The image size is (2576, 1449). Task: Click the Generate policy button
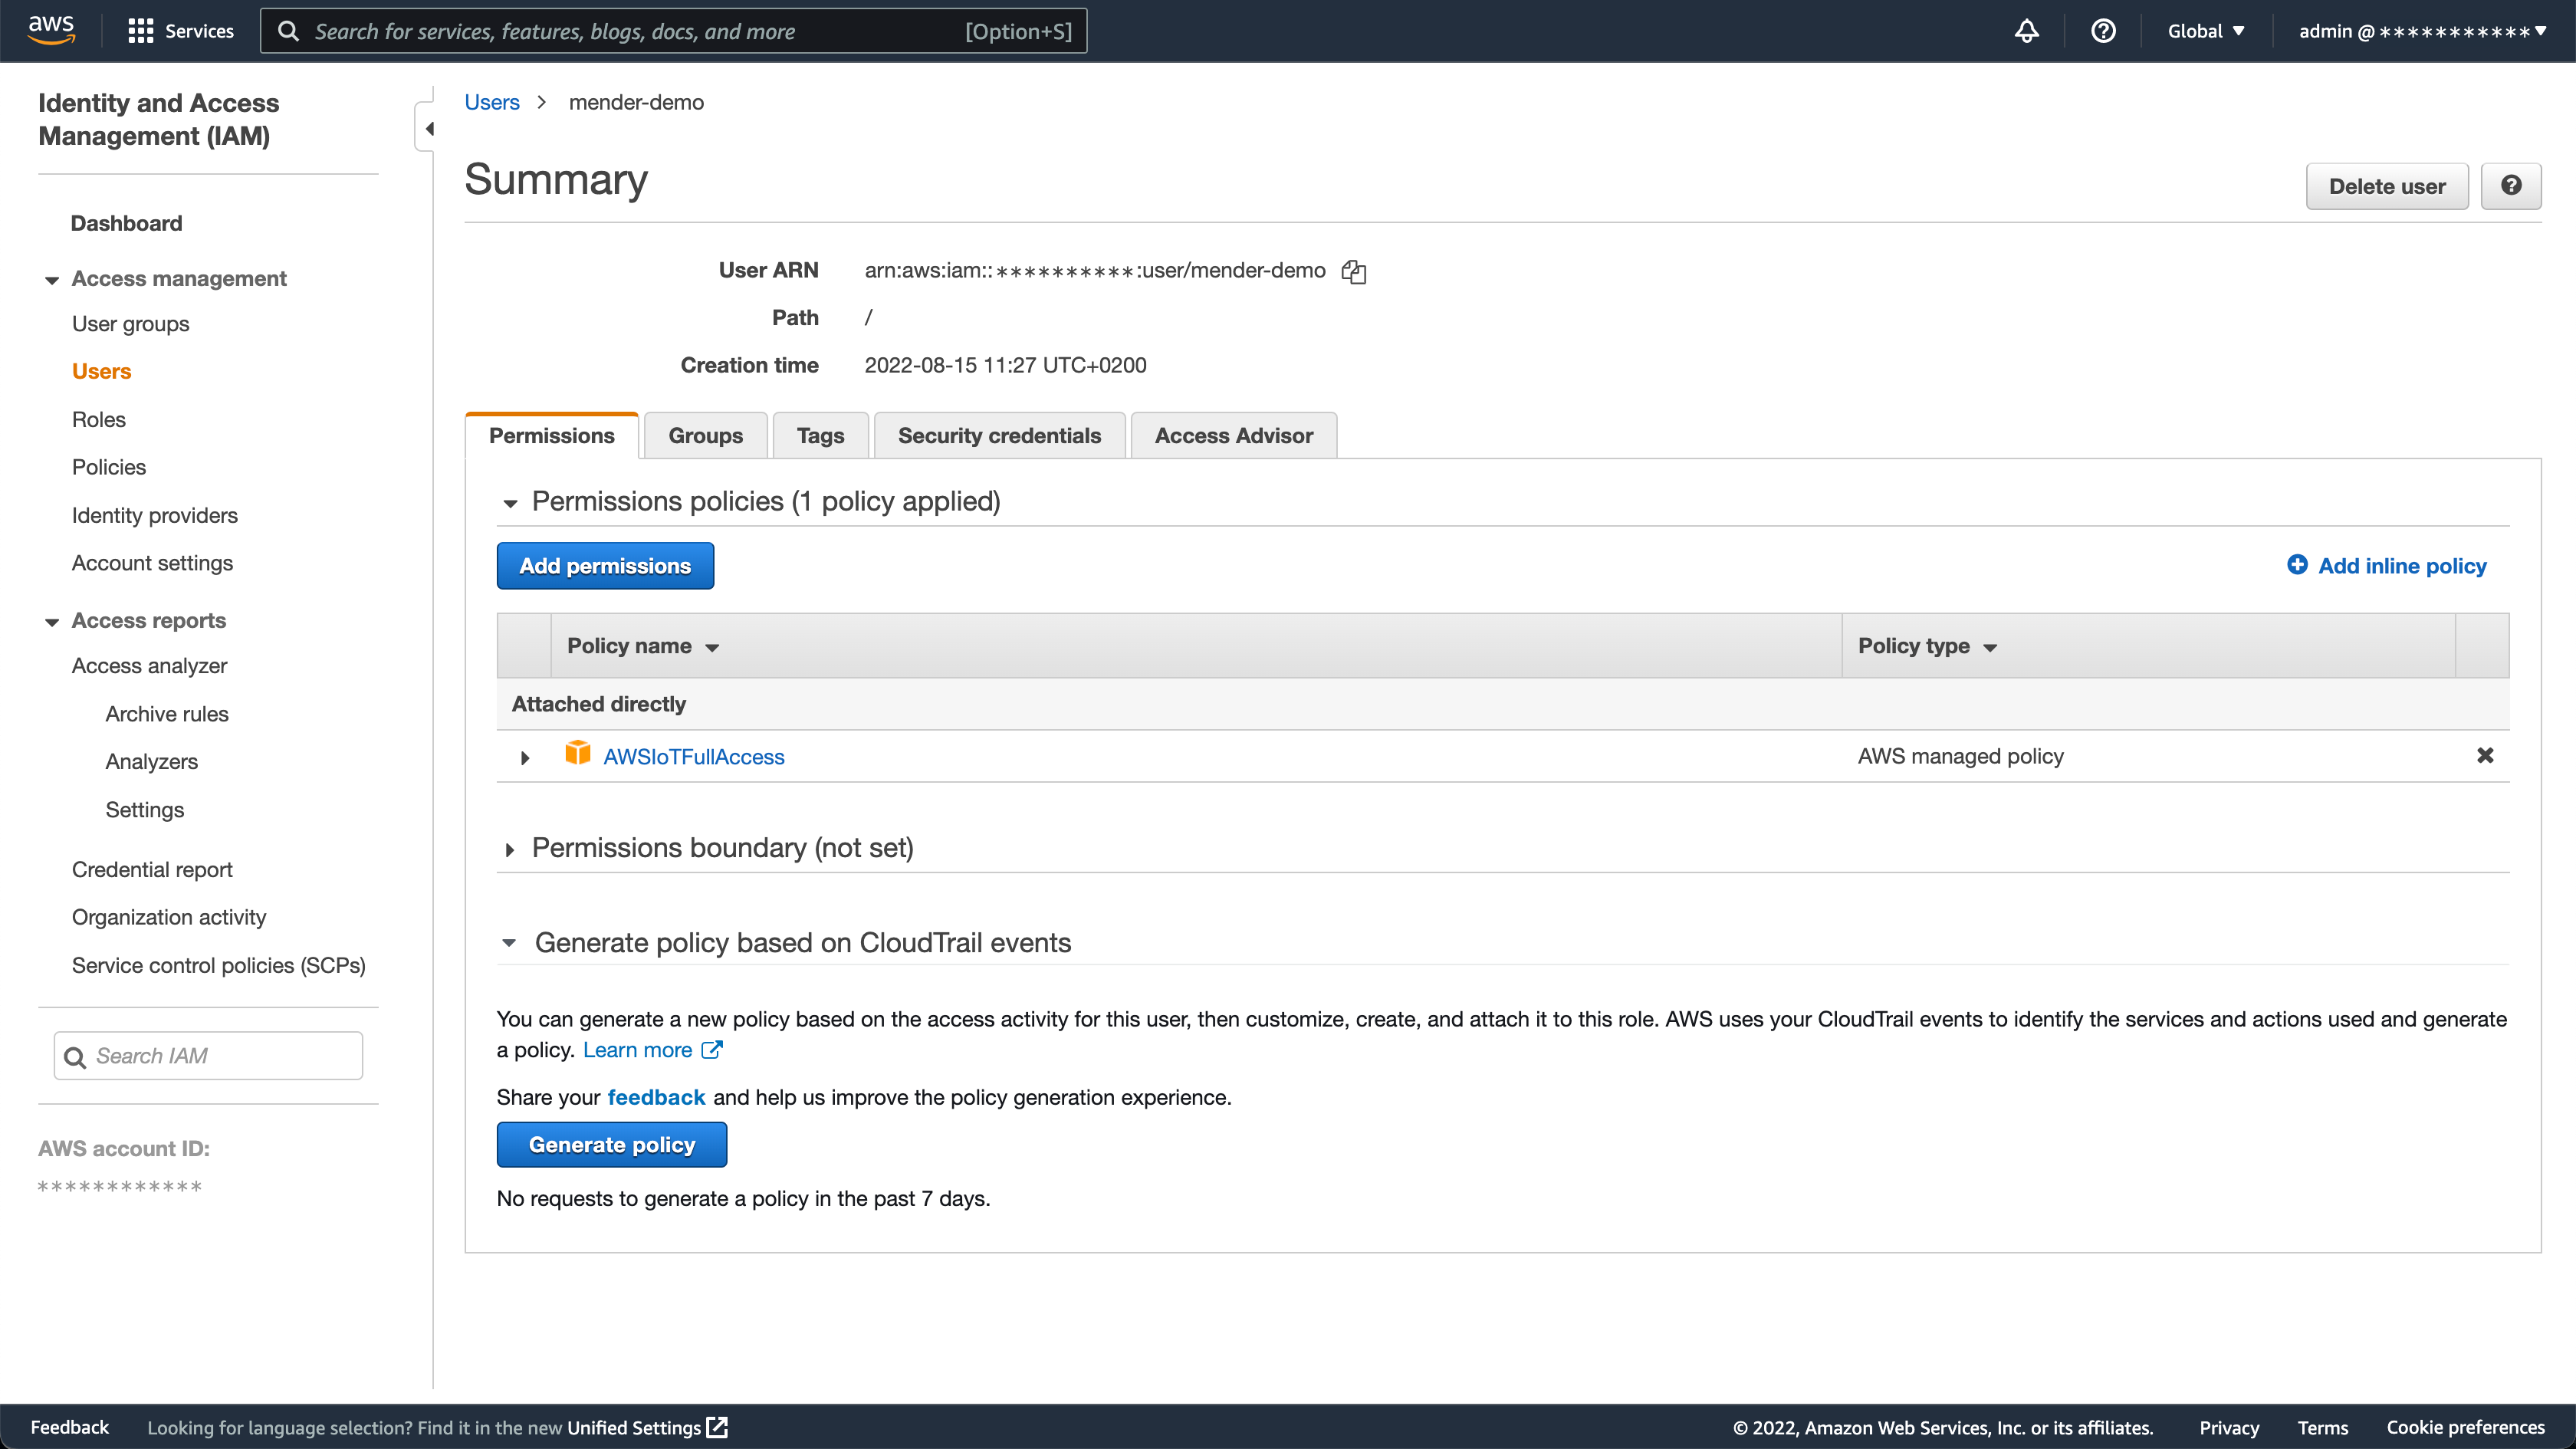pos(611,1145)
